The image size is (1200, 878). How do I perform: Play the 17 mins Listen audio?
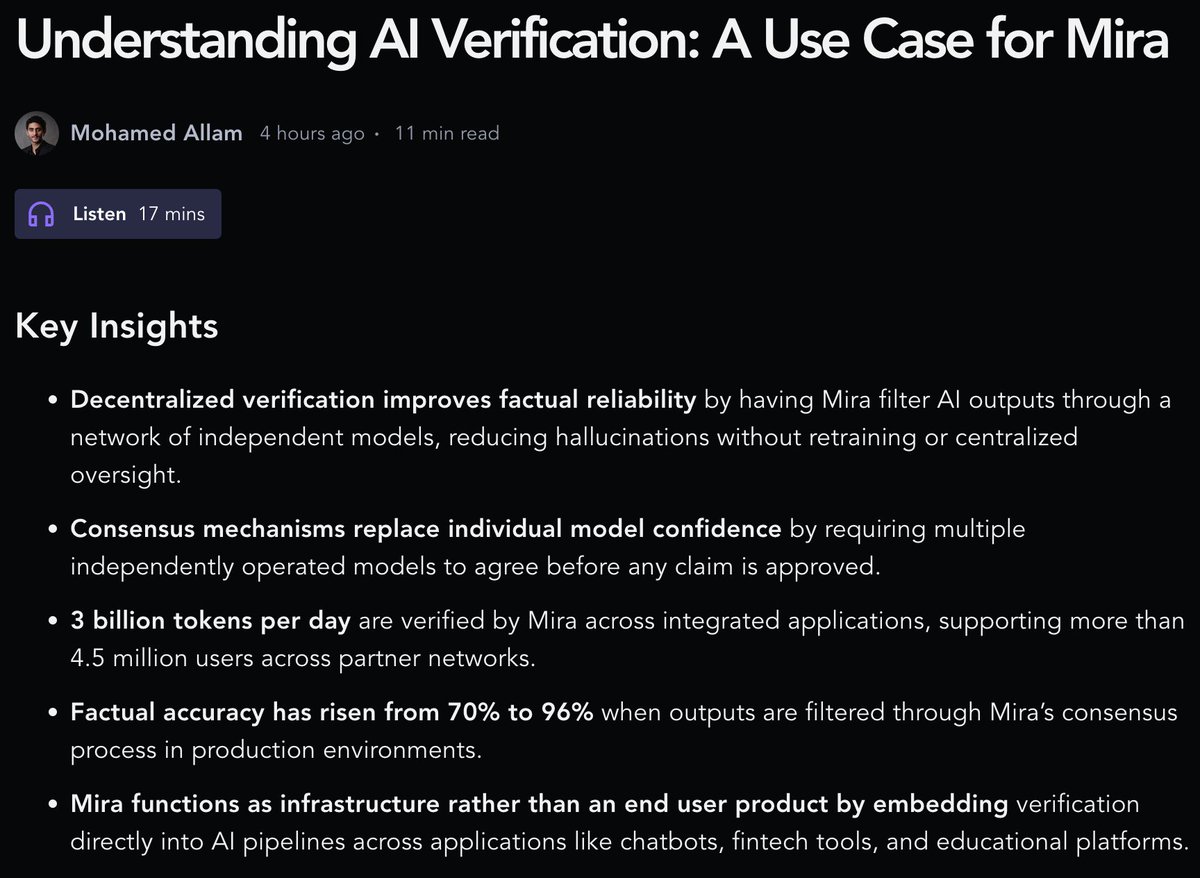click(118, 214)
